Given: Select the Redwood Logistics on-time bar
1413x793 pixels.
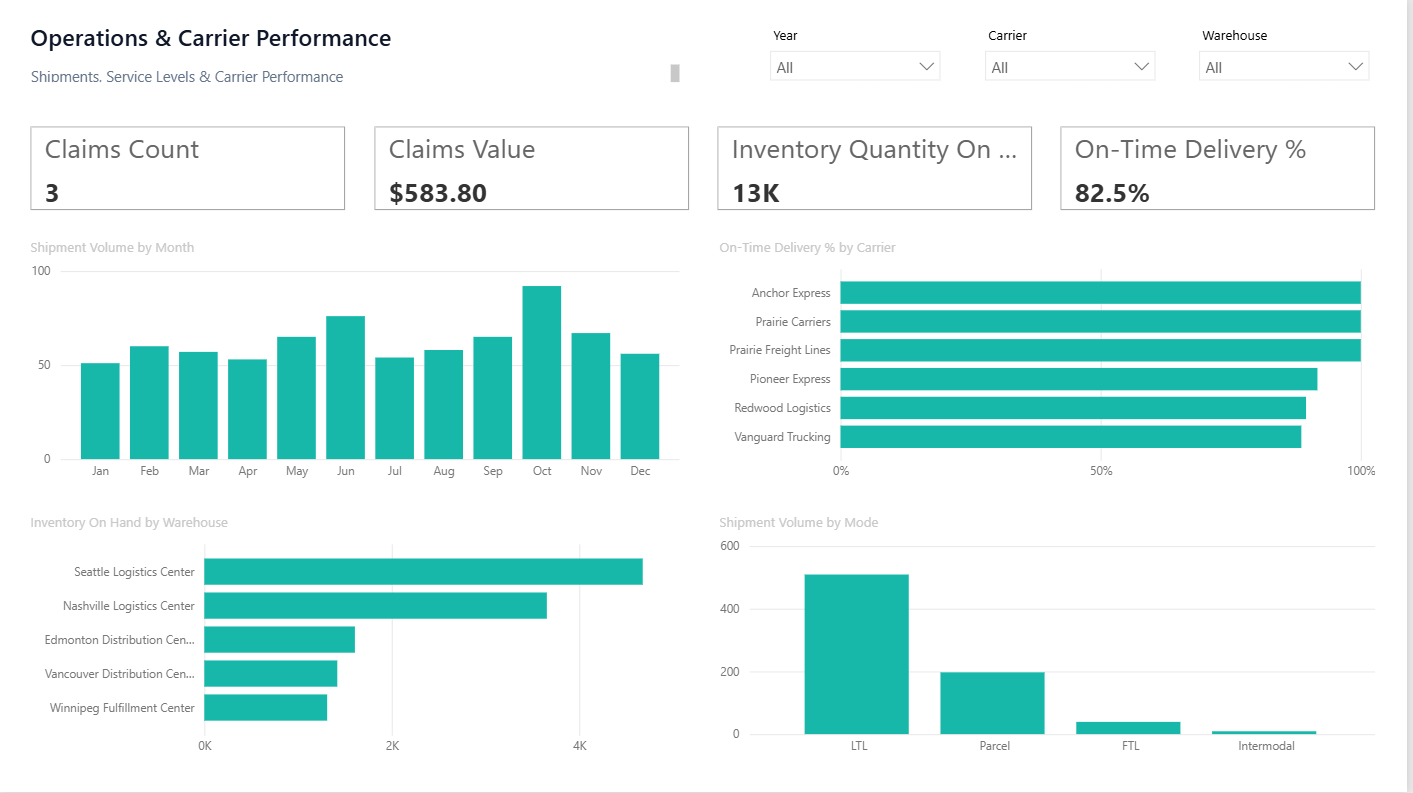Looking at the screenshot, I should click(x=1073, y=408).
